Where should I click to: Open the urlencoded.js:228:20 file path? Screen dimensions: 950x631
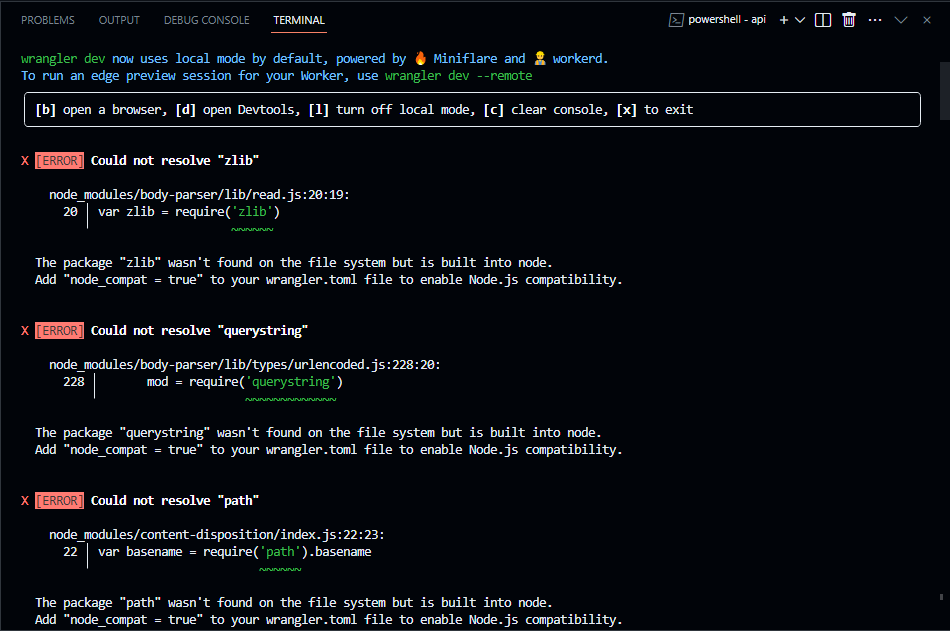(x=245, y=365)
